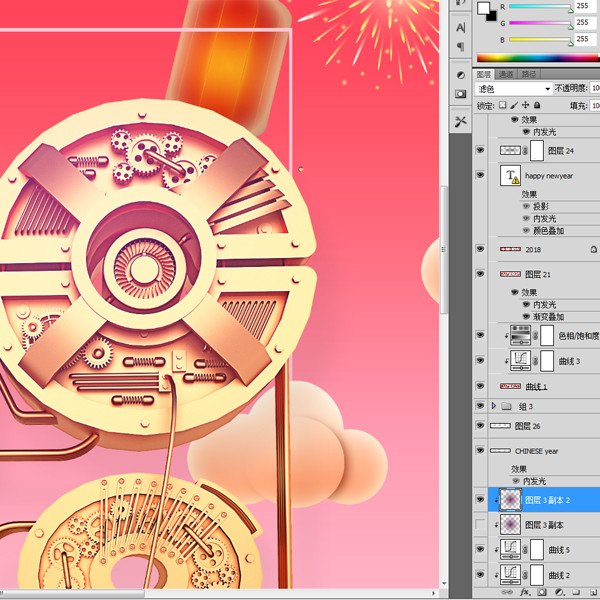This screenshot has width=600, height=600.
Task: Click the canvas horizontal scrollbar
Action: tap(72, 593)
